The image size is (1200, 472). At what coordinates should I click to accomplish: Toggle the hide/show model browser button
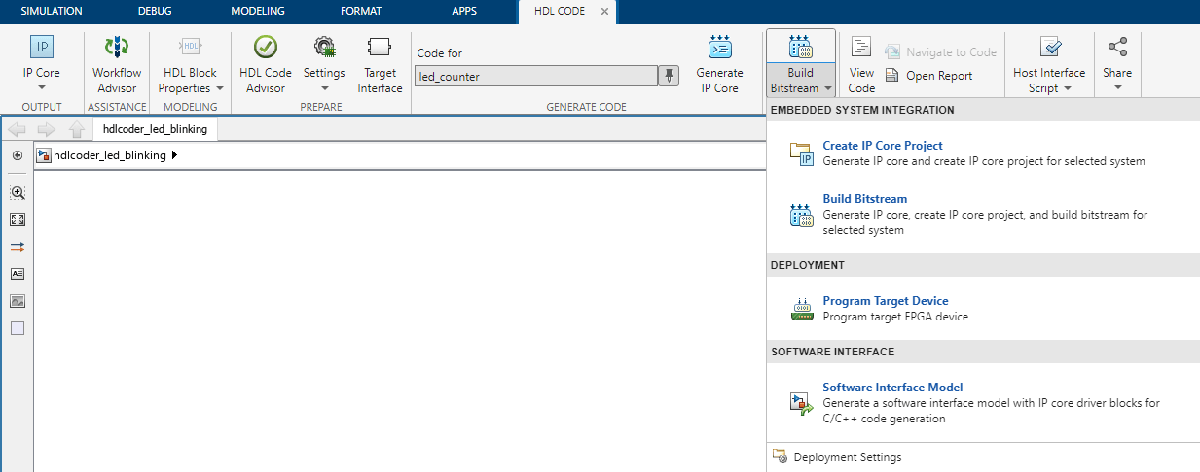pos(17,155)
